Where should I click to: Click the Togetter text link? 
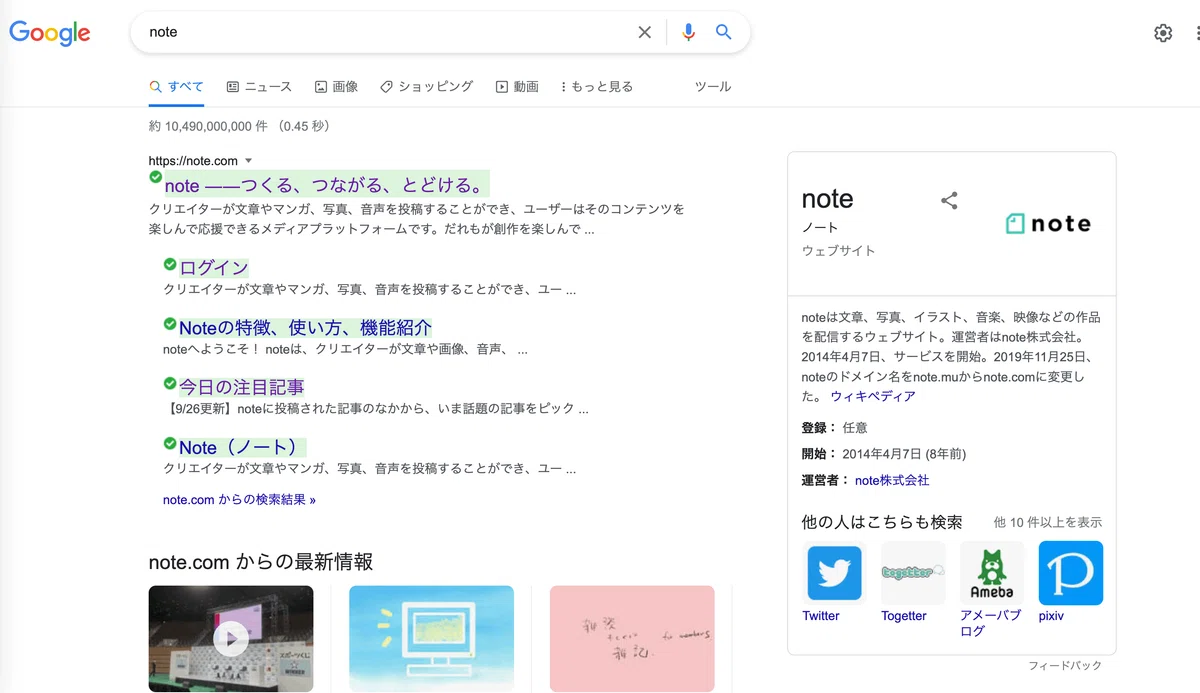point(904,616)
